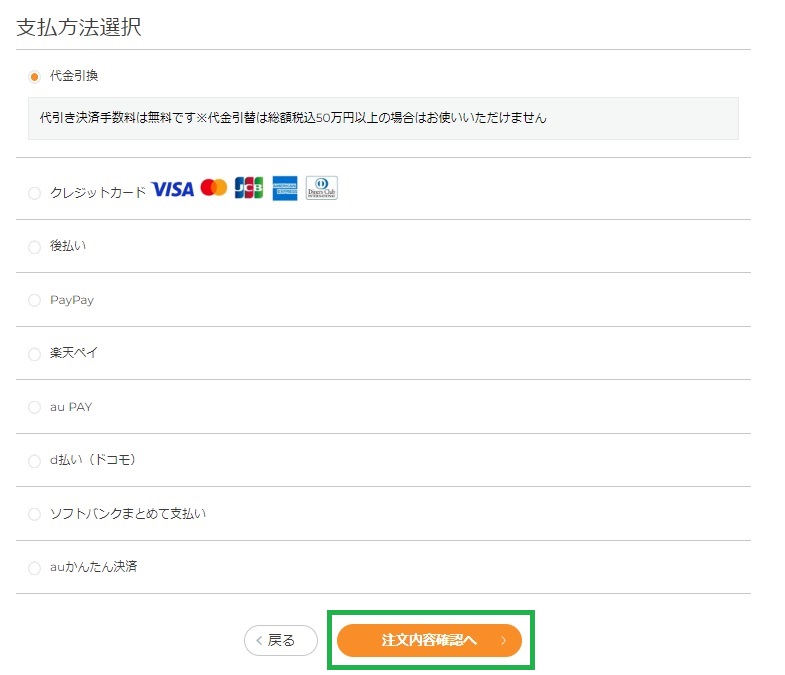
Task: Go back with the 戻る button
Action: (281, 640)
